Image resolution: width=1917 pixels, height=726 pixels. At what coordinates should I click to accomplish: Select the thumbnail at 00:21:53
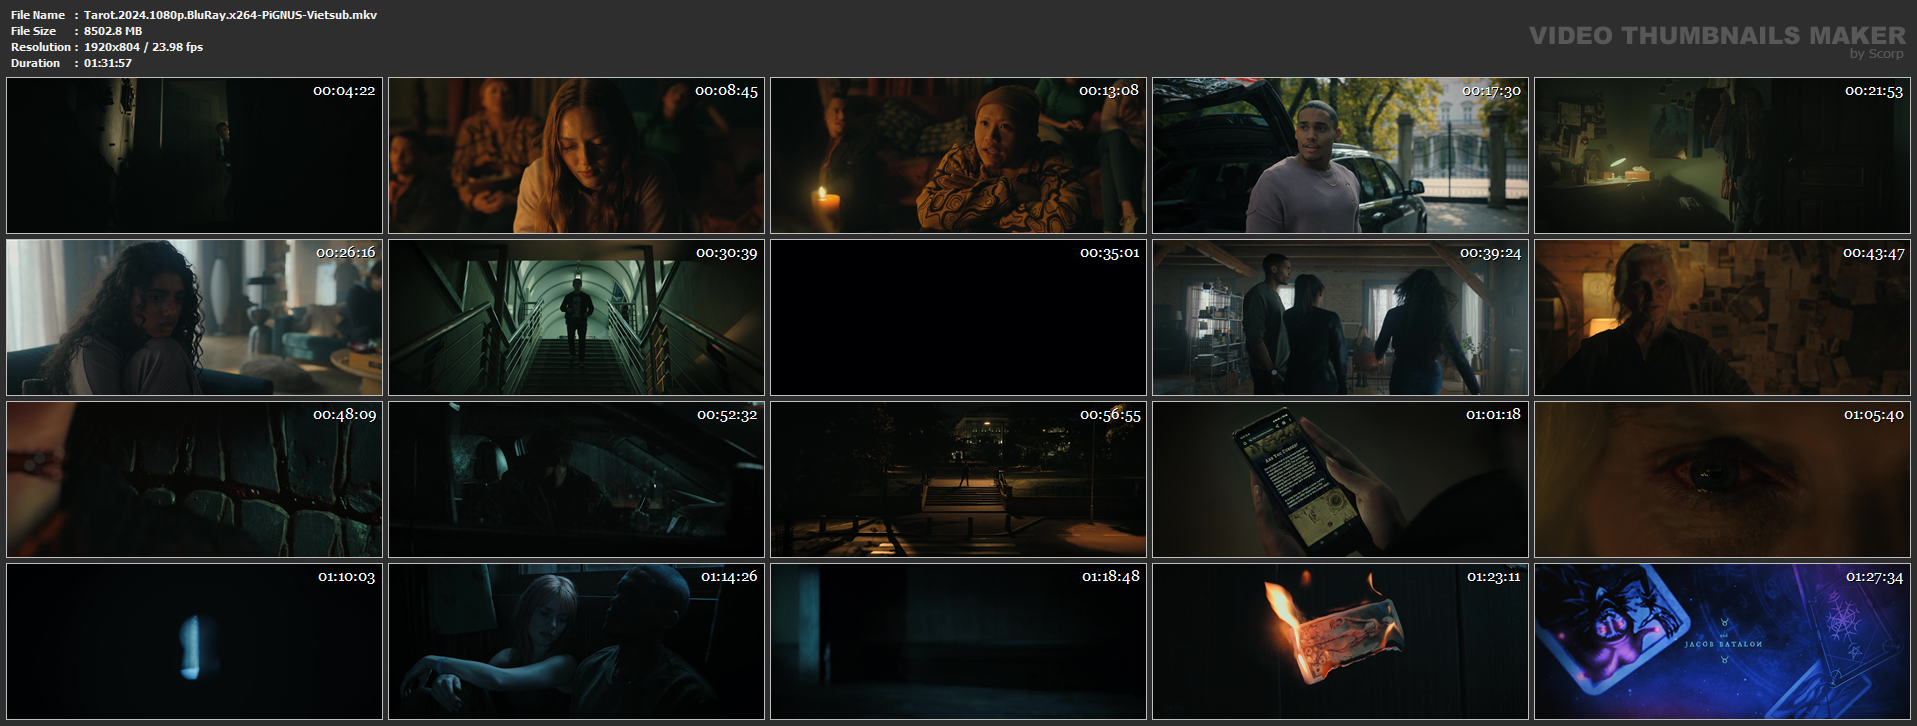[x=1722, y=155]
